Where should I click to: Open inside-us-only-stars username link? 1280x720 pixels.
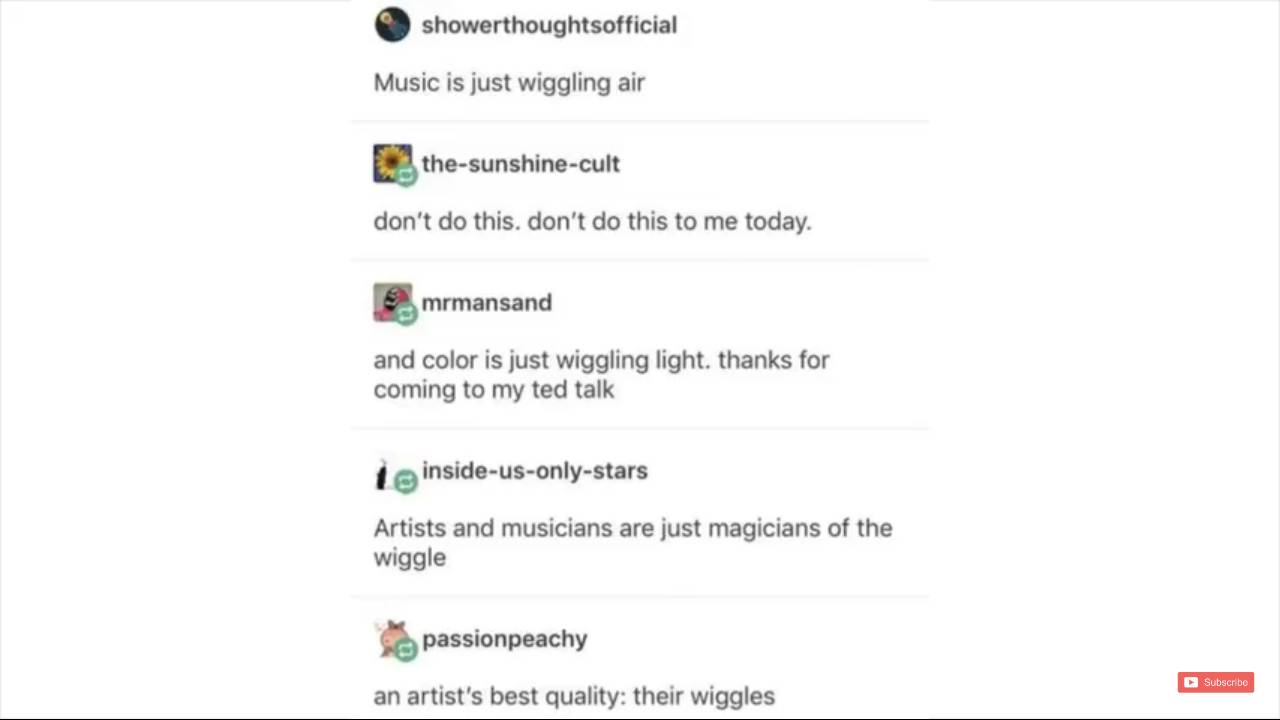pos(534,470)
